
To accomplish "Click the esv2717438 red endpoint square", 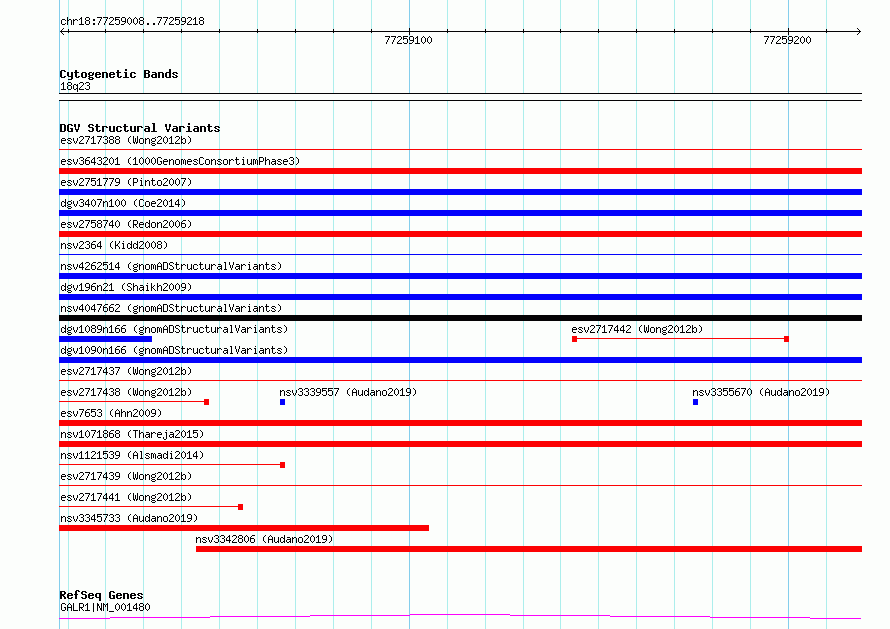I will [x=207, y=402].
